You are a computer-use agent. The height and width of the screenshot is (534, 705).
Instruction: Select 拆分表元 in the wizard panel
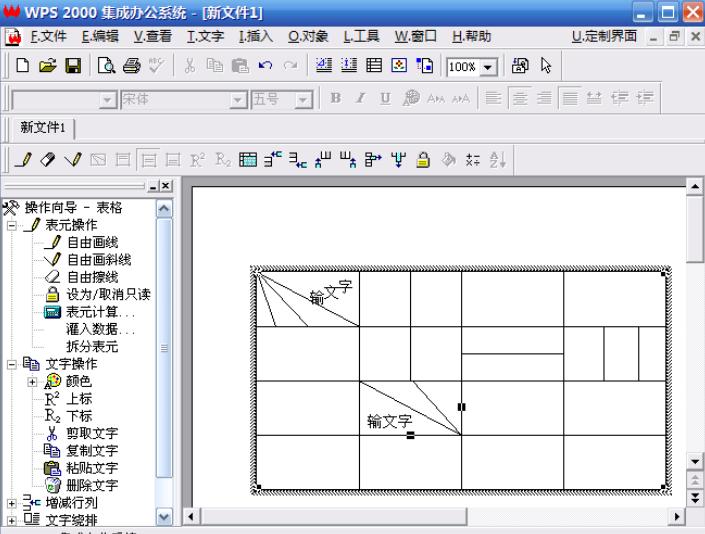tap(92, 347)
